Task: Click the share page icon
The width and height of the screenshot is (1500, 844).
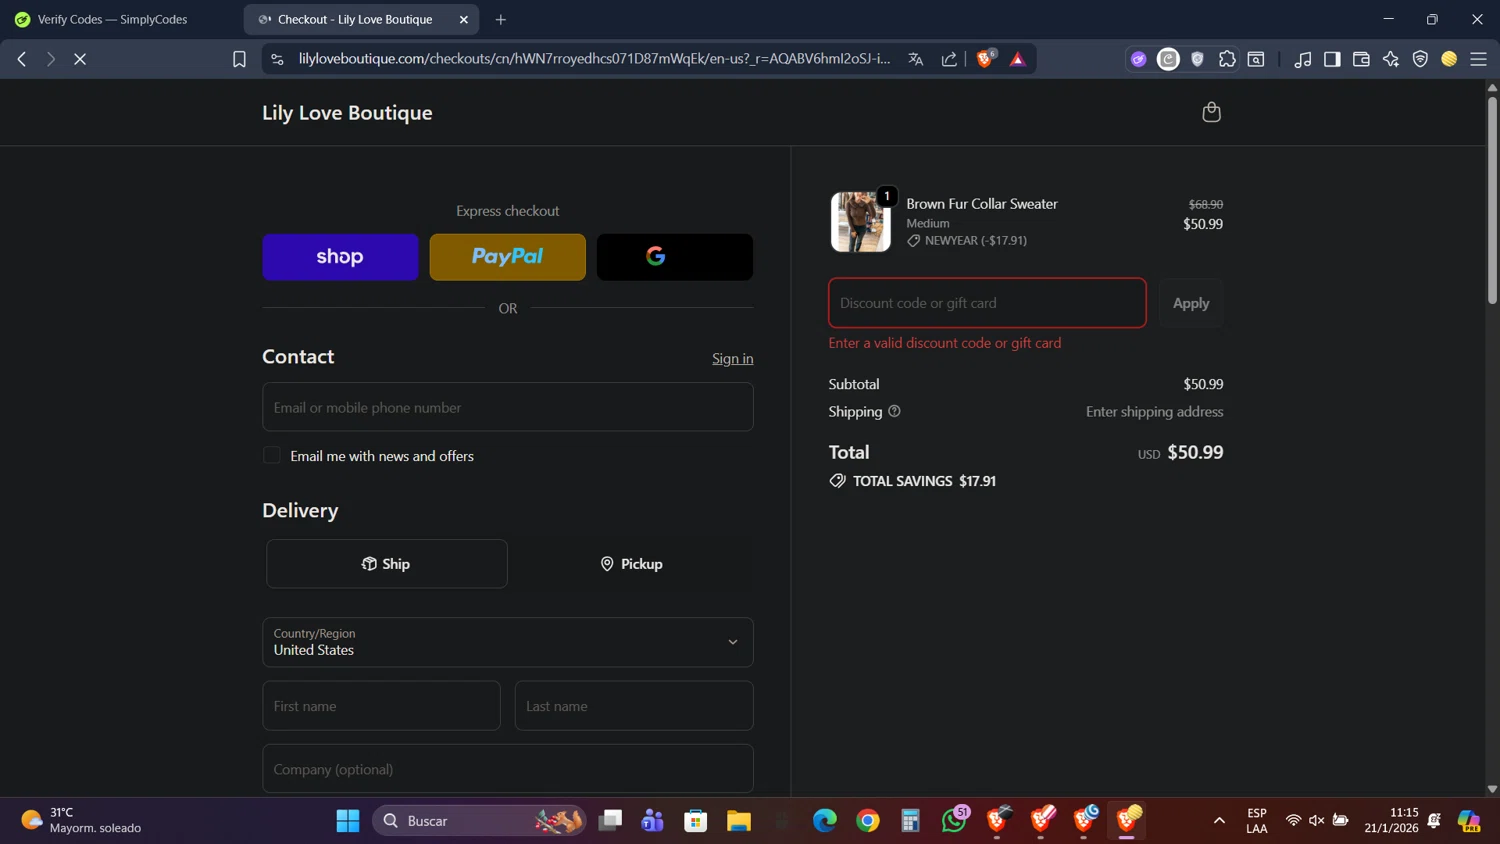Action: click(x=949, y=59)
